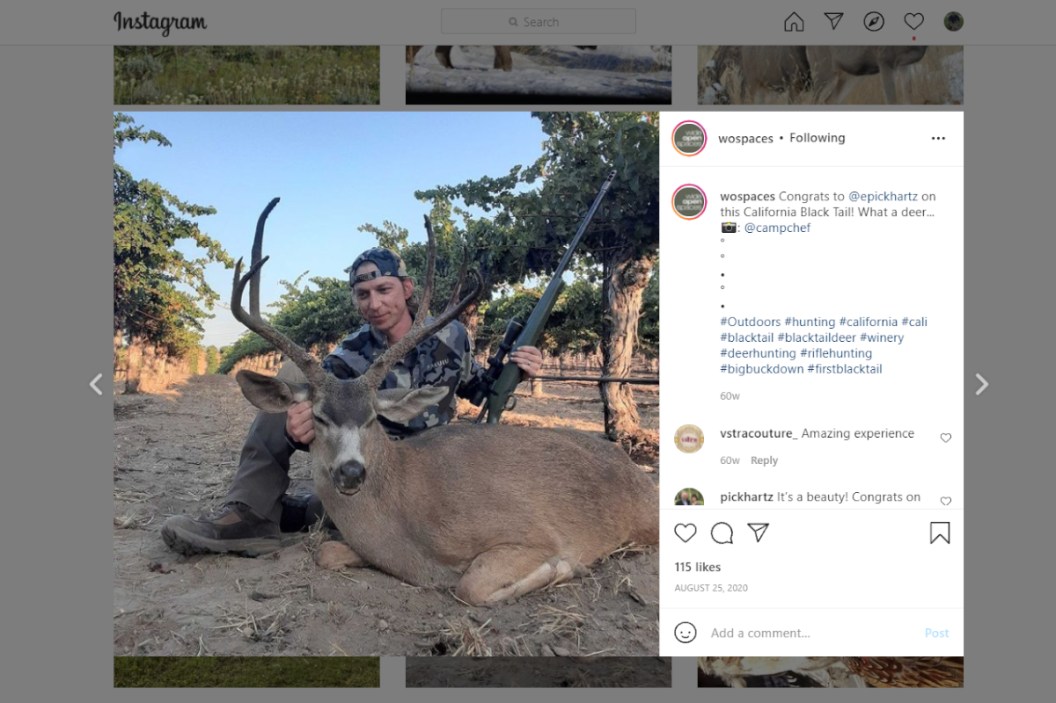This screenshot has height=703, width=1056.
Task: Reply to vstracouture_'s comment
Action: [x=764, y=460]
